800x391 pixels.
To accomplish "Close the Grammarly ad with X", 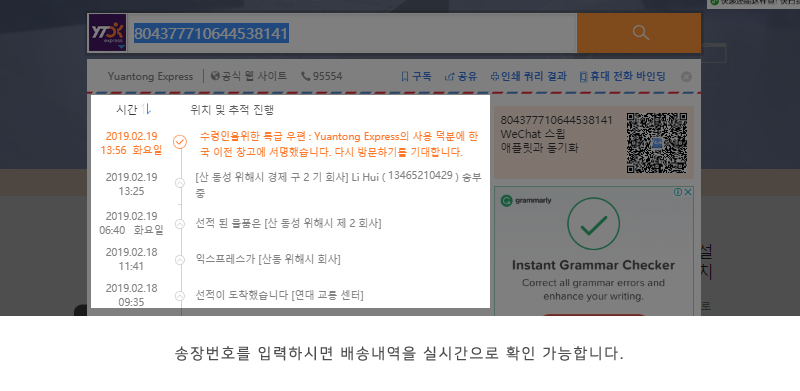I will point(688,192).
